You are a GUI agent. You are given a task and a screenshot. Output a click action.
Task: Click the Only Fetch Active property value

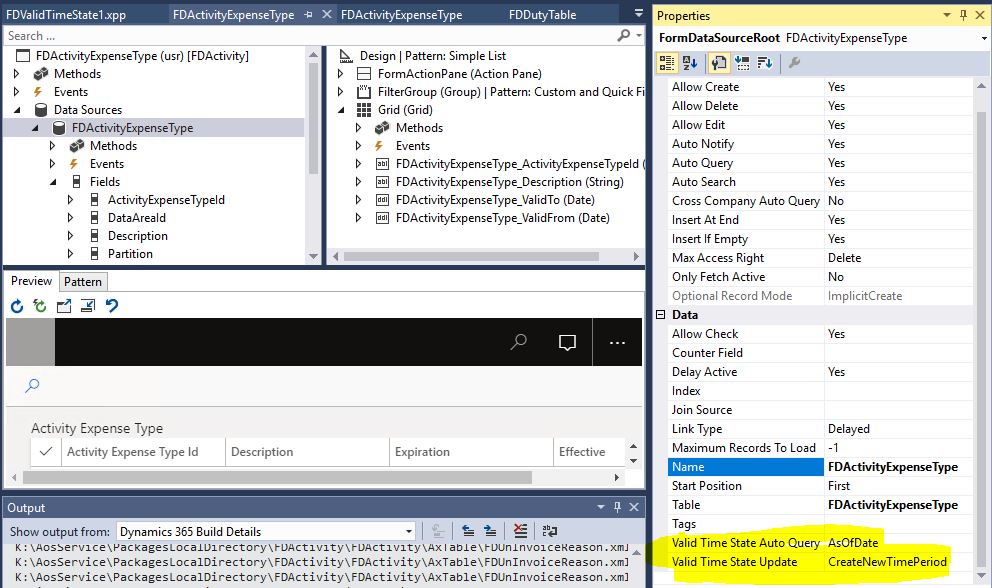pos(898,277)
